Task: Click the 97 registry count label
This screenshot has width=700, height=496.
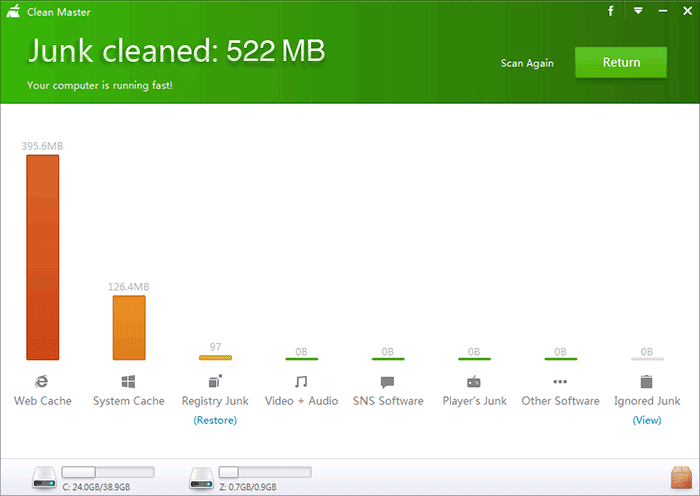Action: point(215,347)
